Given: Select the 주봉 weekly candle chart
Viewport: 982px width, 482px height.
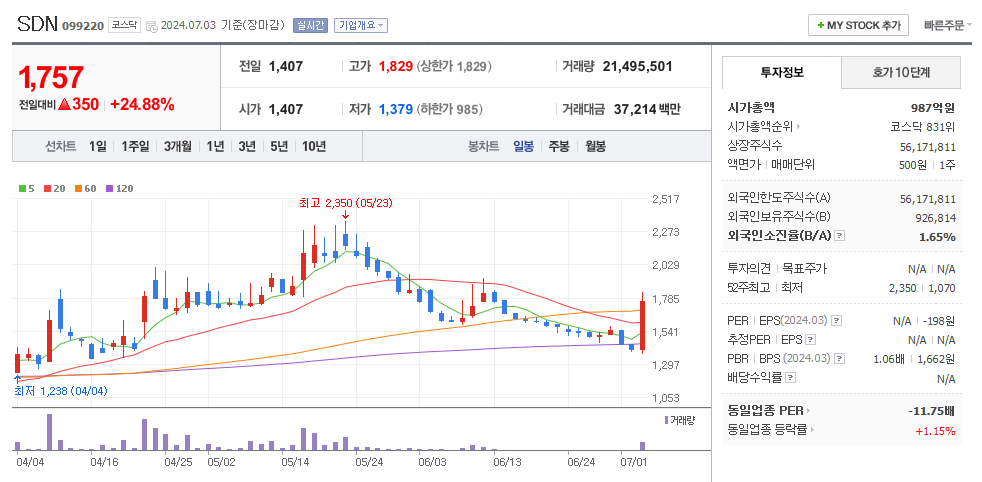Looking at the screenshot, I should pyautogui.click(x=559, y=146).
